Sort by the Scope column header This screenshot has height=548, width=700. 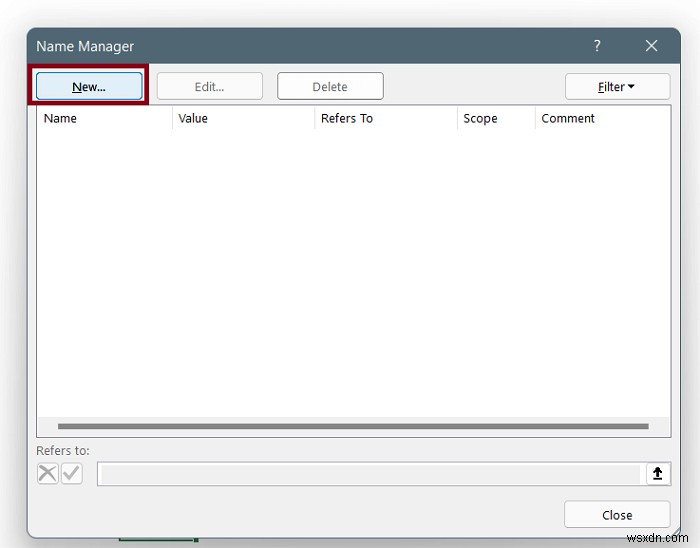click(x=496, y=118)
